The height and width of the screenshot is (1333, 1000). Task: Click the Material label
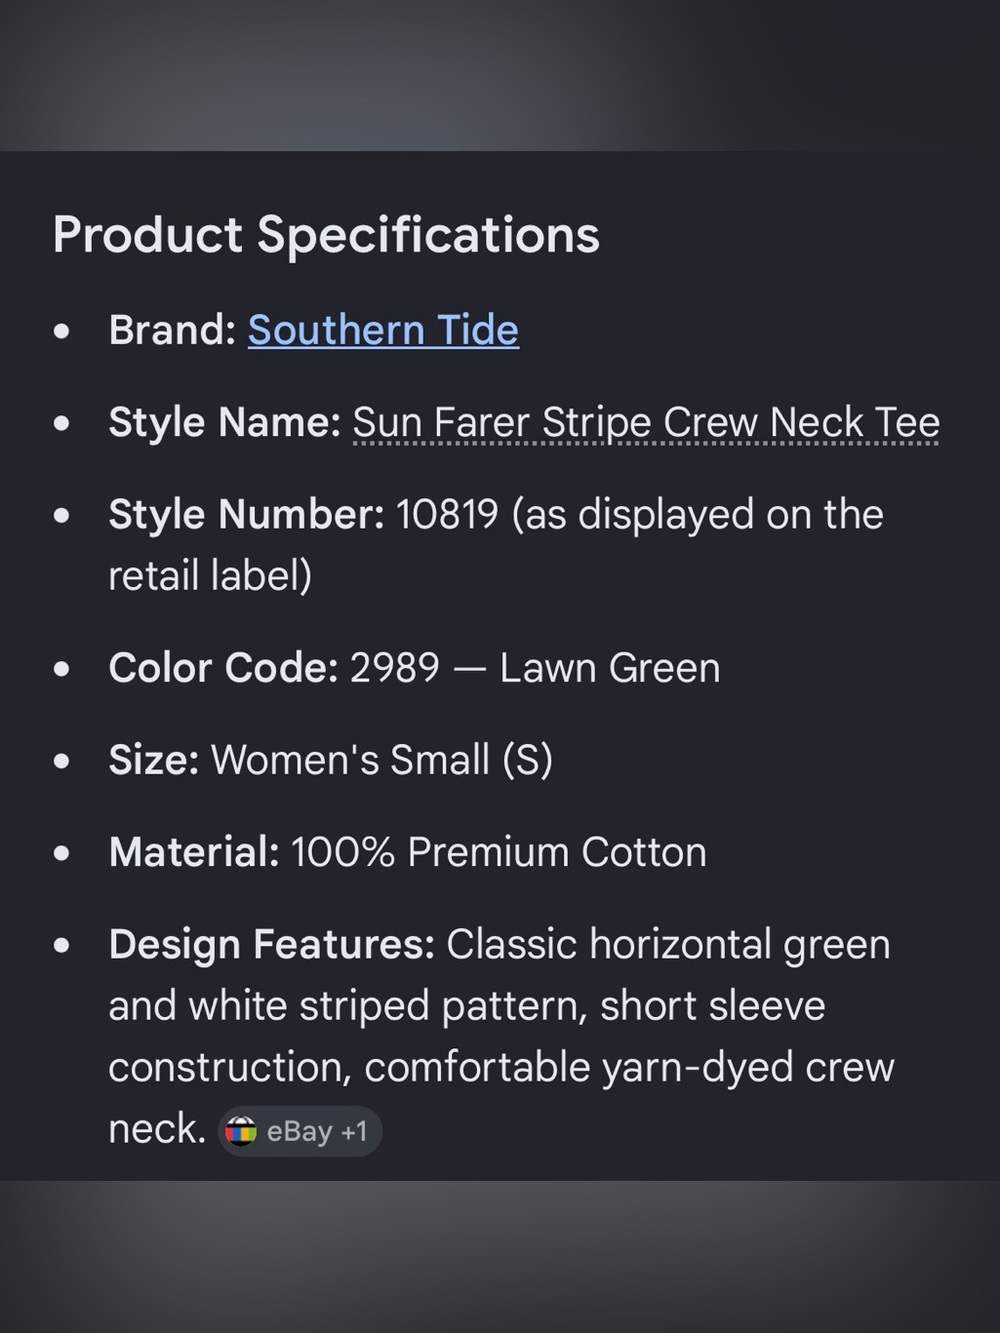coord(194,852)
